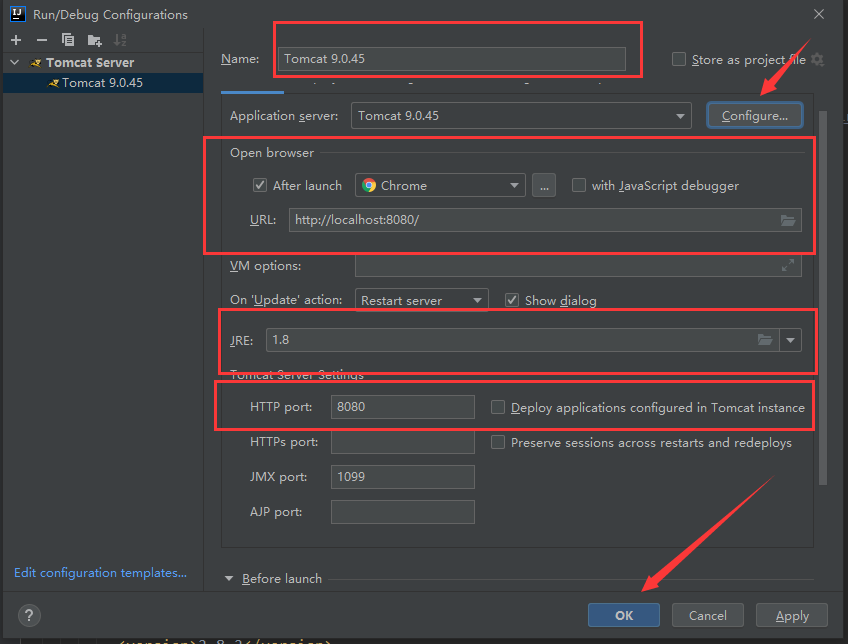Select Tomcat 9.0.45 configuration in tree
Image resolution: width=848 pixels, height=644 pixels.
click(x=103, y=83)
